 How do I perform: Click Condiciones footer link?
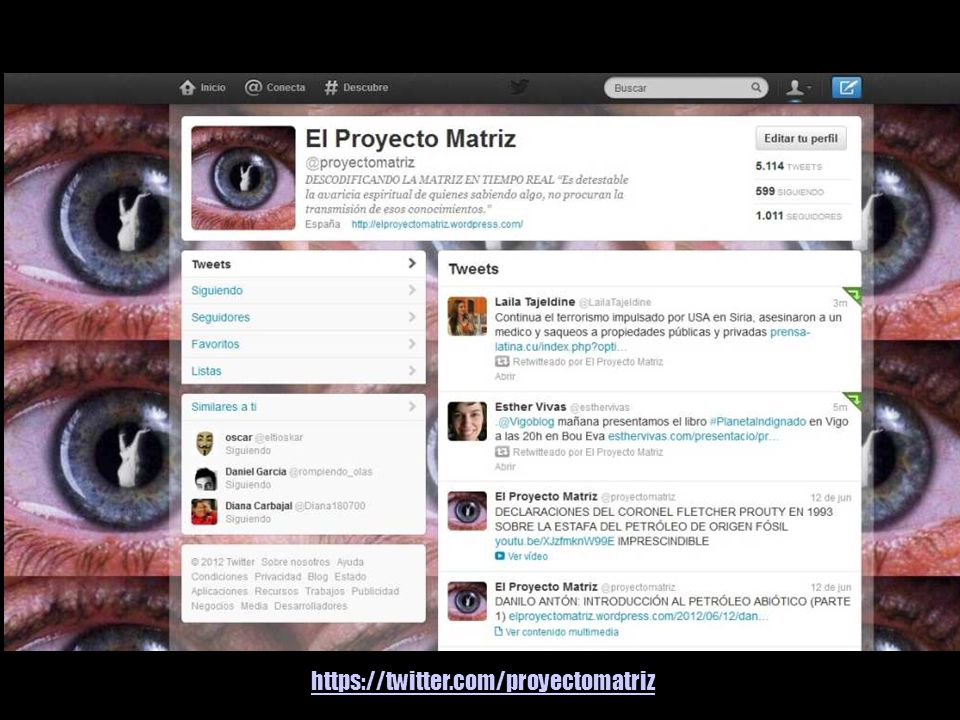(219, 576)
